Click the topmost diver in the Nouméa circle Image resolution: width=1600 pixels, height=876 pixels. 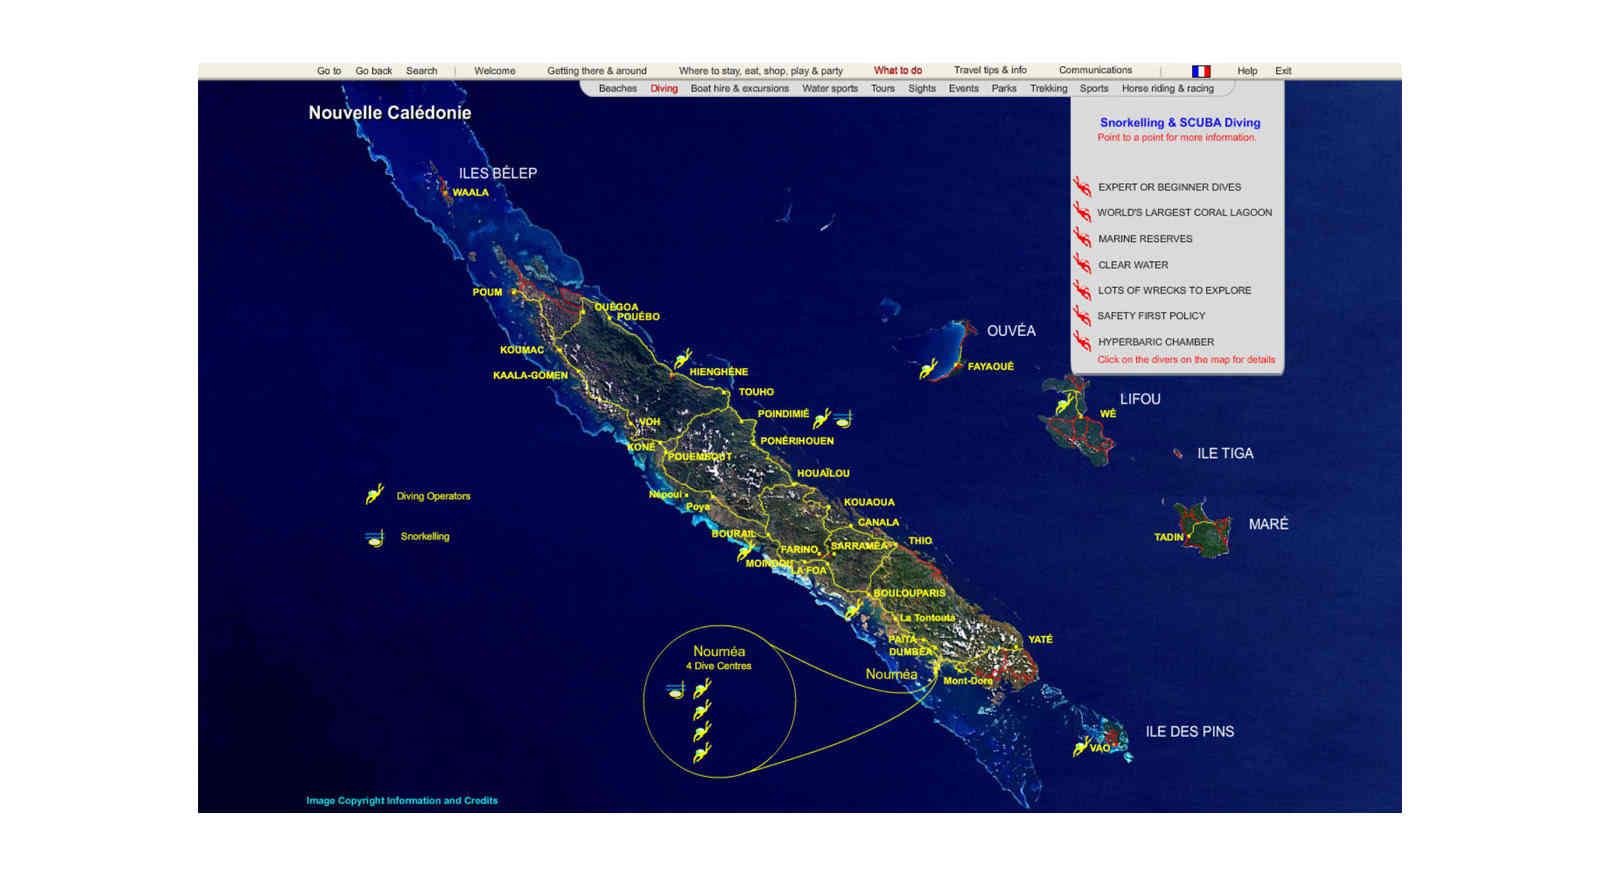(702, 688)
